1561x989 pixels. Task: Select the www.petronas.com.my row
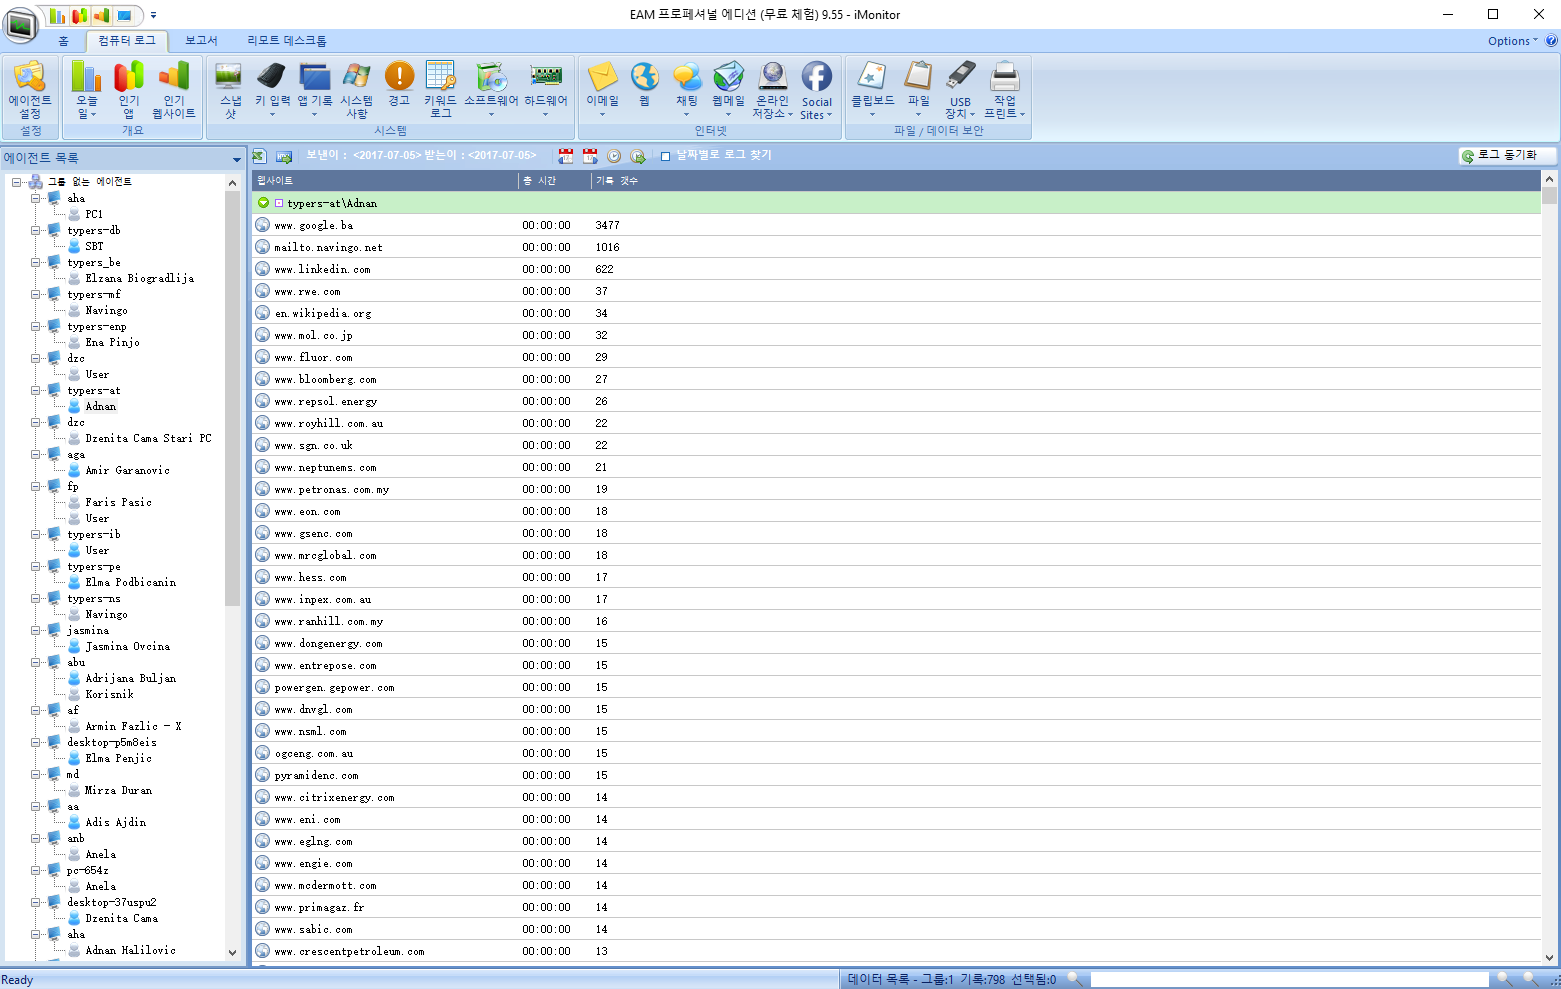[x=896, y=489]
